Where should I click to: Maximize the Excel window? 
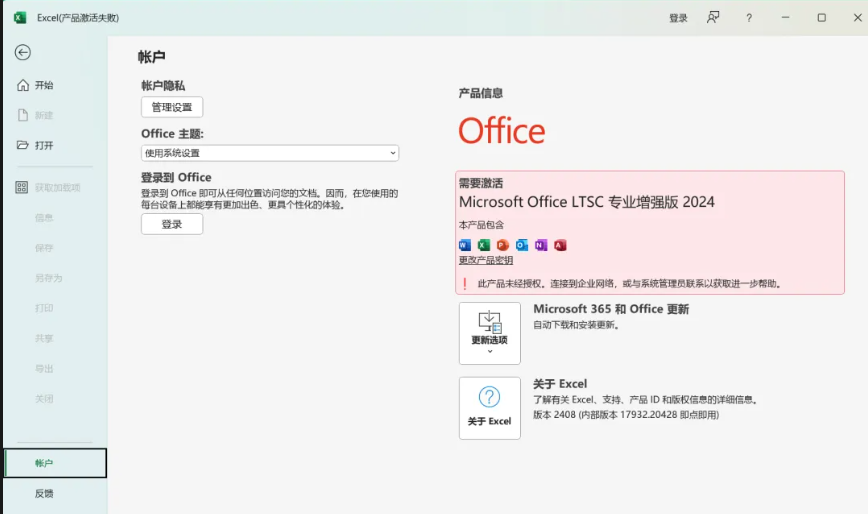pyautogui.click(x=822, y=18)
